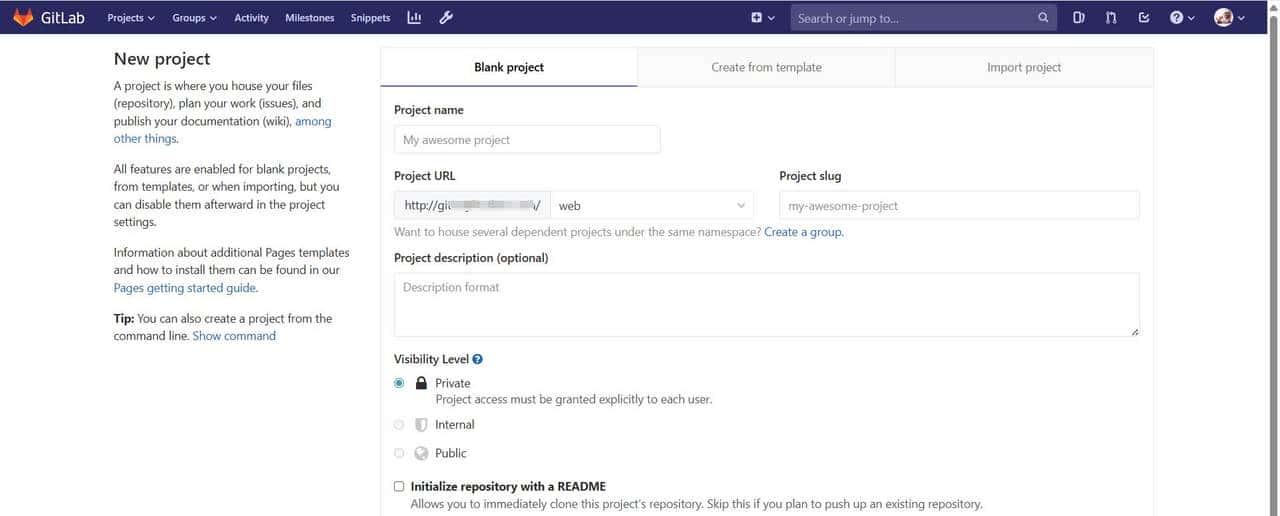
Task: Click the Public globe icon
Action: (421, 453)
